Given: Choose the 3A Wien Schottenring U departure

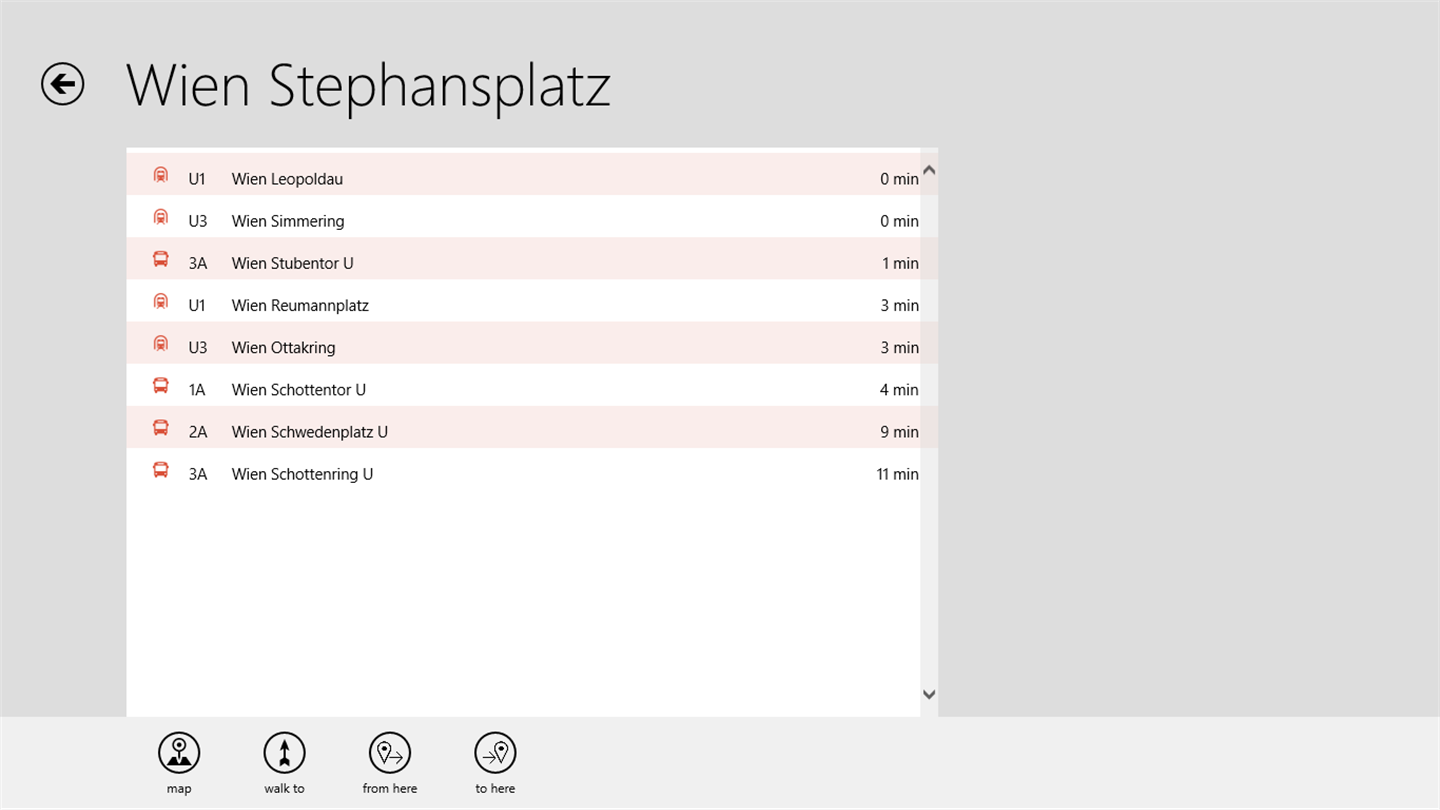Looking at the screenshot, I should coord(523,474).
